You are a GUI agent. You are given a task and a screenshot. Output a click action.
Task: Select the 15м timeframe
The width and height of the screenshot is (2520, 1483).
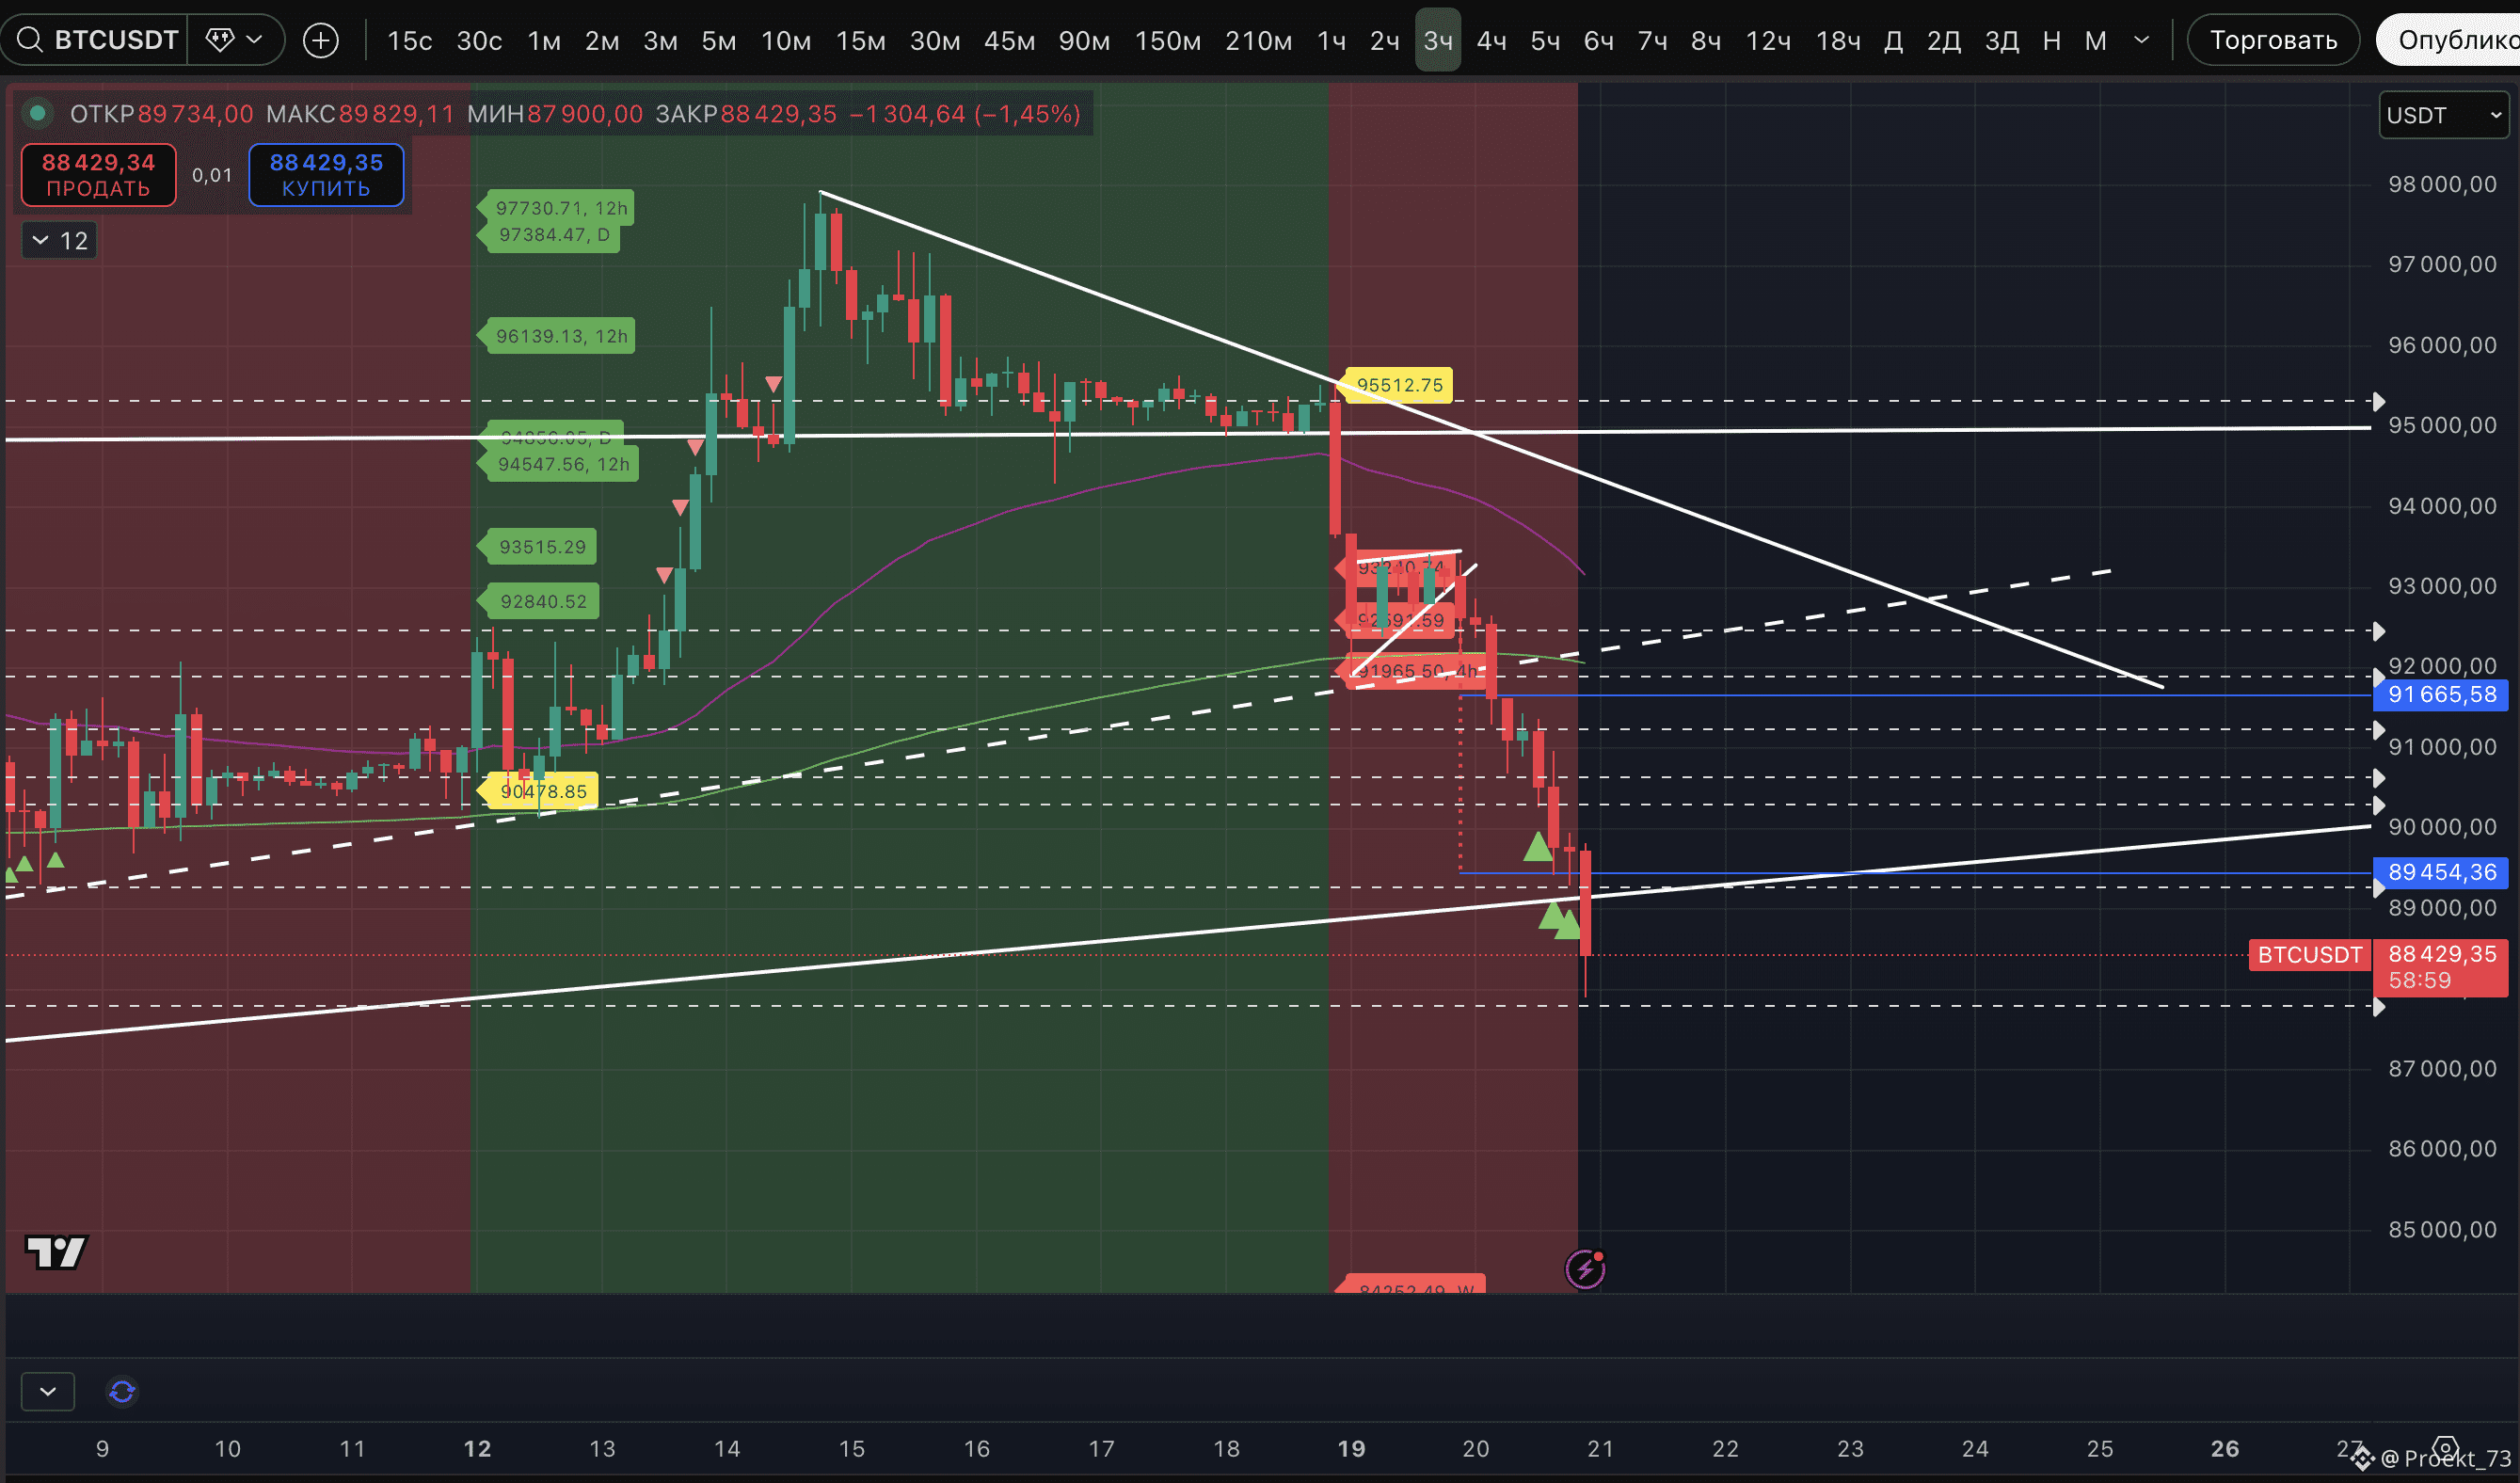[860, 40]
